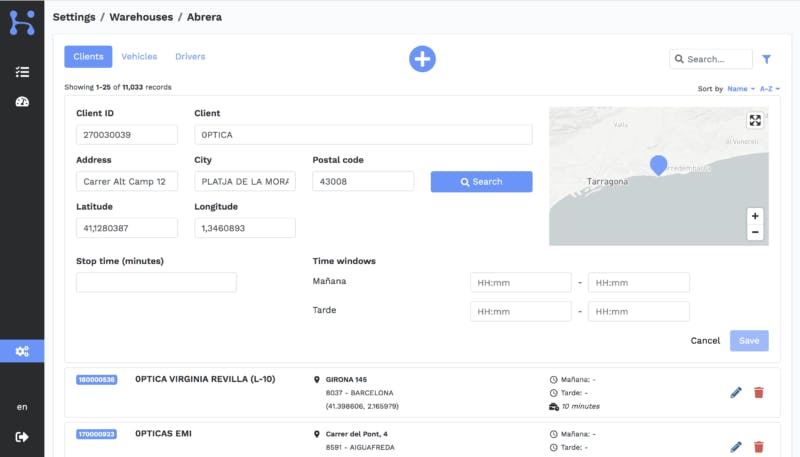Viewport: 800px width, 457px height.
Task: Zoom in on the map
Action: (755, 216)
